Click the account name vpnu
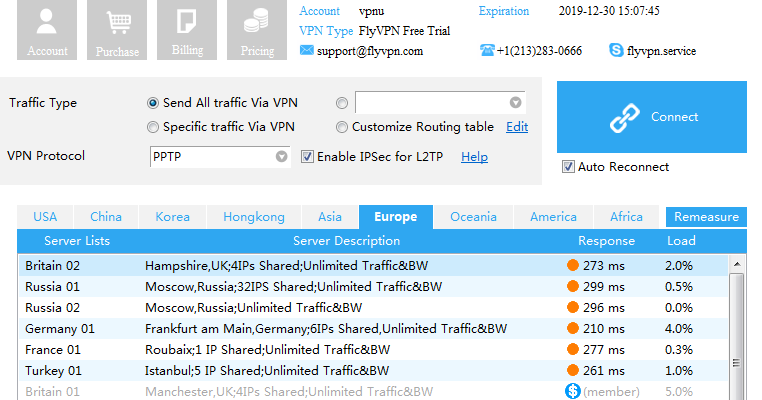Image resolution: width=762 pixels, height=400 pixels. tap(371, 11)
